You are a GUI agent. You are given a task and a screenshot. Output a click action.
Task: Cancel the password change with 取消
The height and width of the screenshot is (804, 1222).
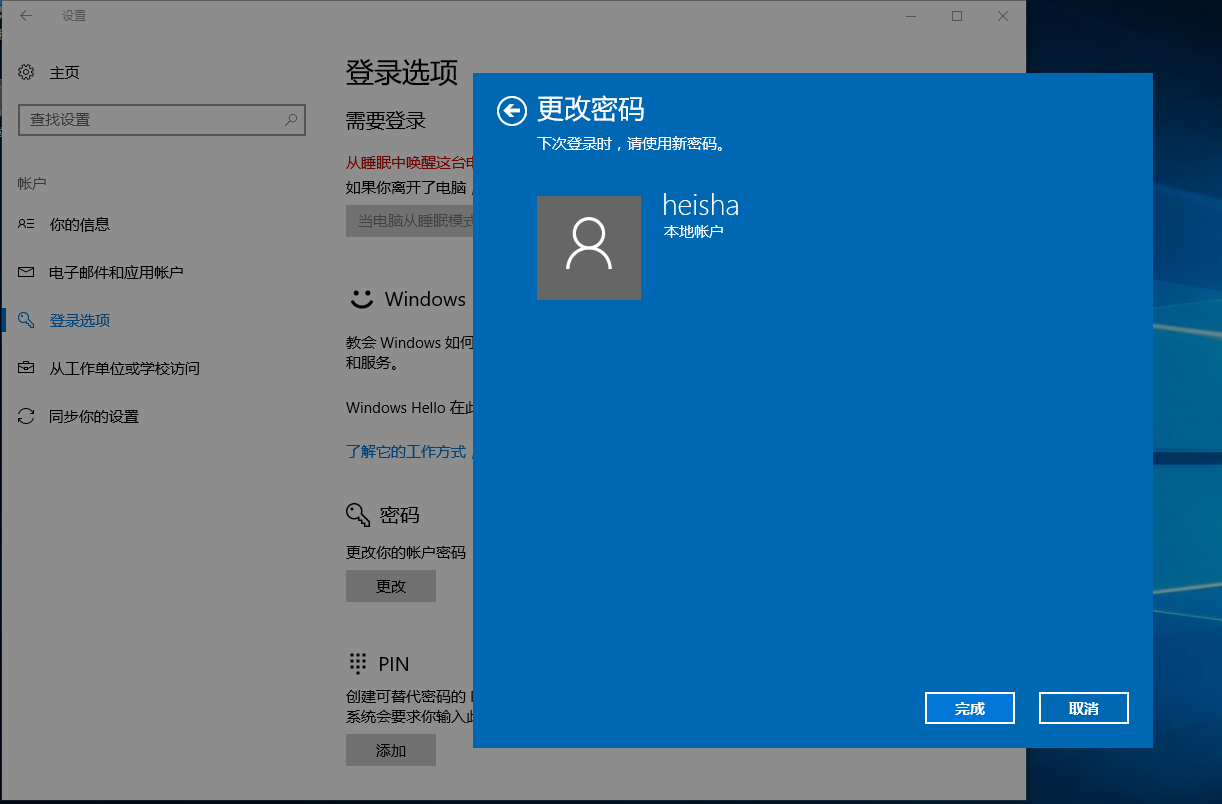[x=1084, y=708]
